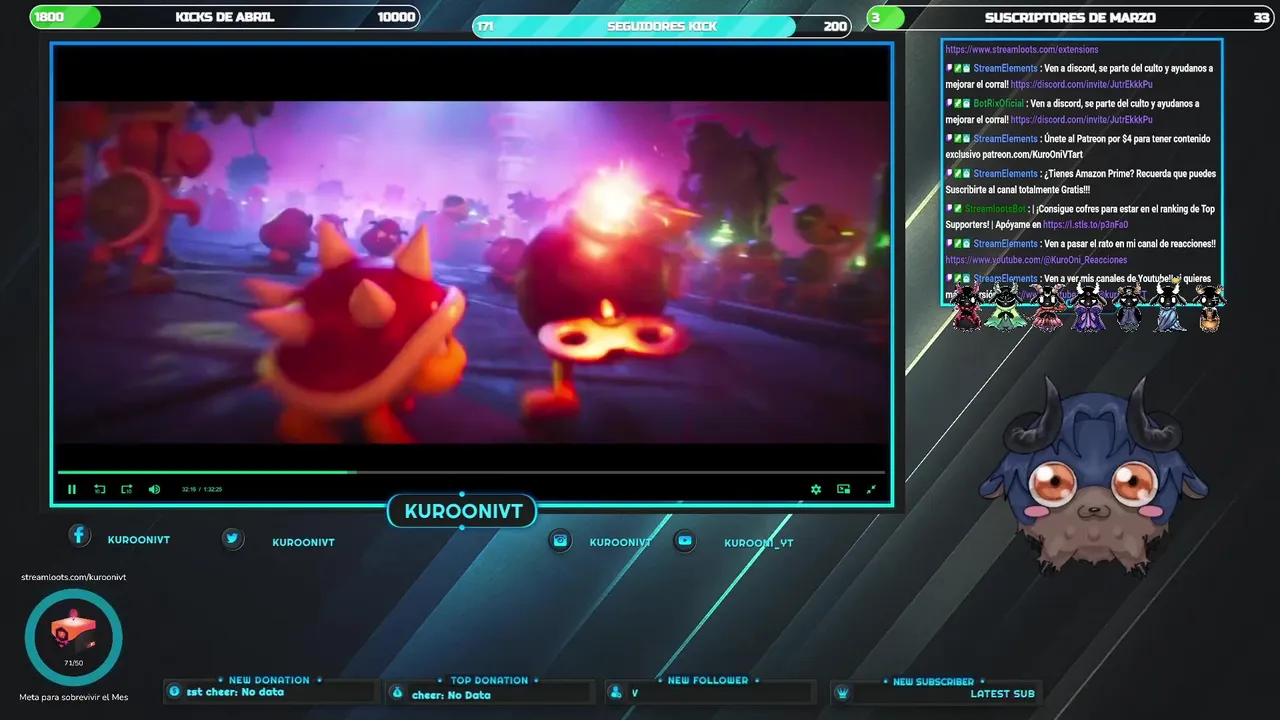Viewport: 1280px width, 720px height.
Task: Click the streamloots.com/kuroonivt text
Action: 74,577
